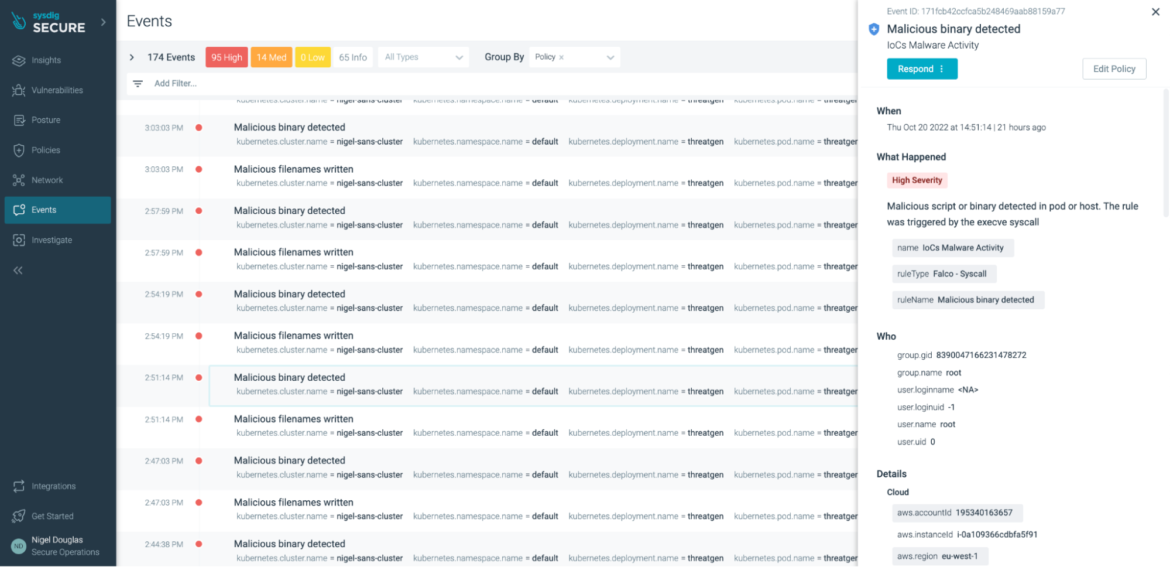Click the Insights layers icon
The width and height of the screenshot is (1170, 567).
19,60
